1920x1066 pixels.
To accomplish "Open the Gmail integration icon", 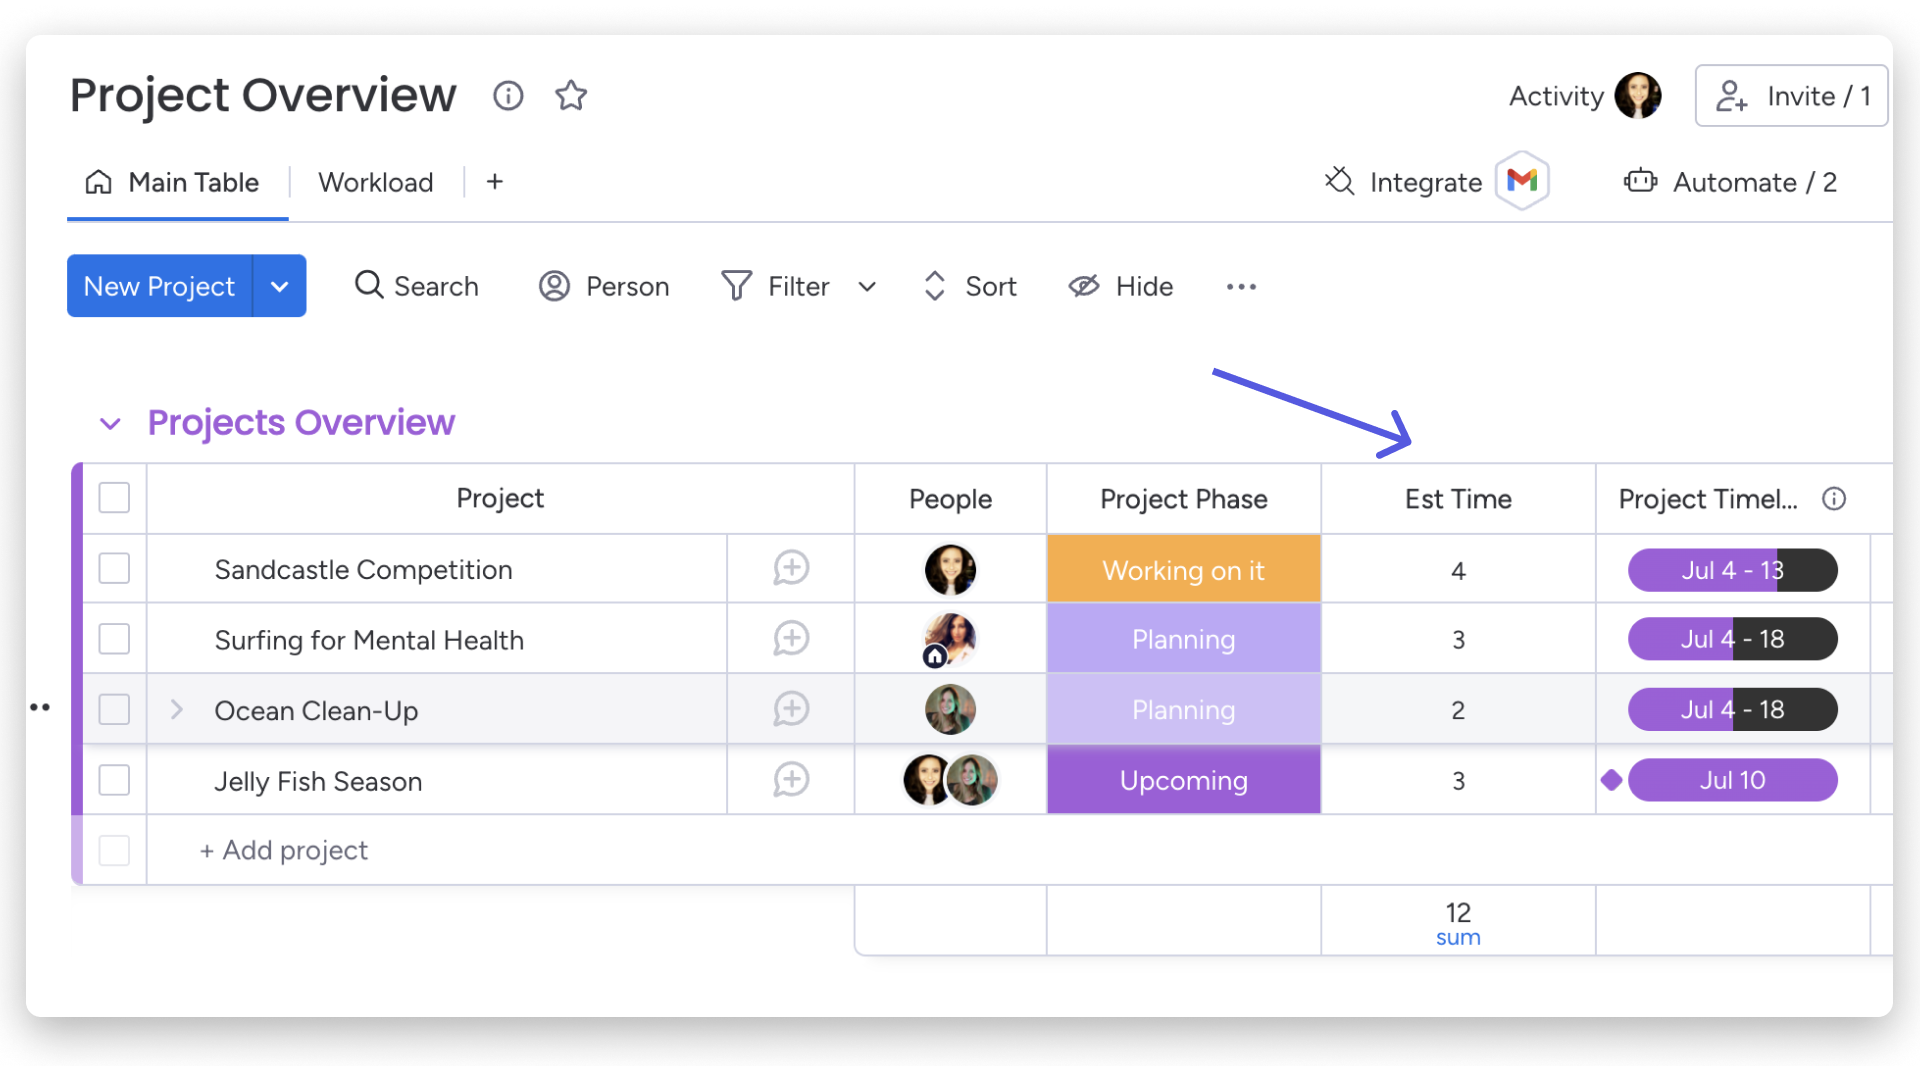I will click(1521, 181).
